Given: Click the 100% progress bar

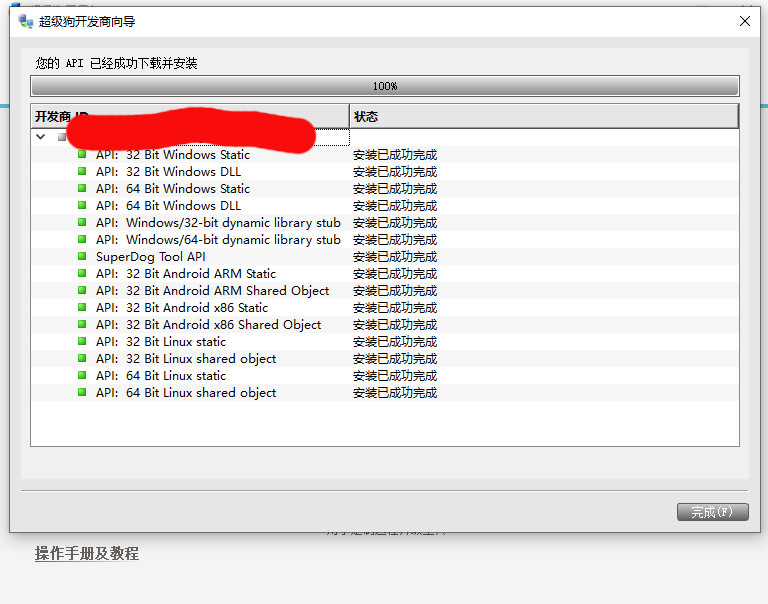Looking at the screenshot, I should (385, 86).
